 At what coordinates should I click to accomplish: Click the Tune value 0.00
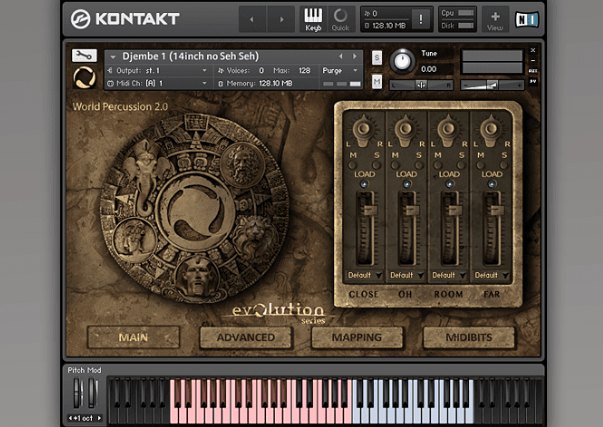428,69
